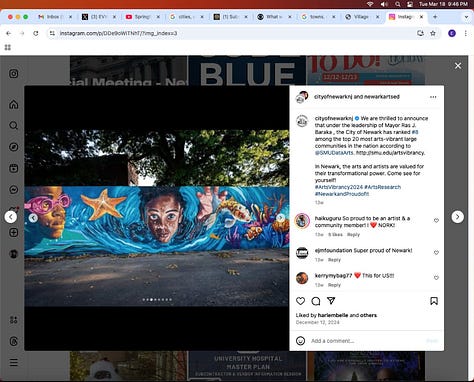
Task: Go to previous post arrow
Action: [x=11, y=217]
